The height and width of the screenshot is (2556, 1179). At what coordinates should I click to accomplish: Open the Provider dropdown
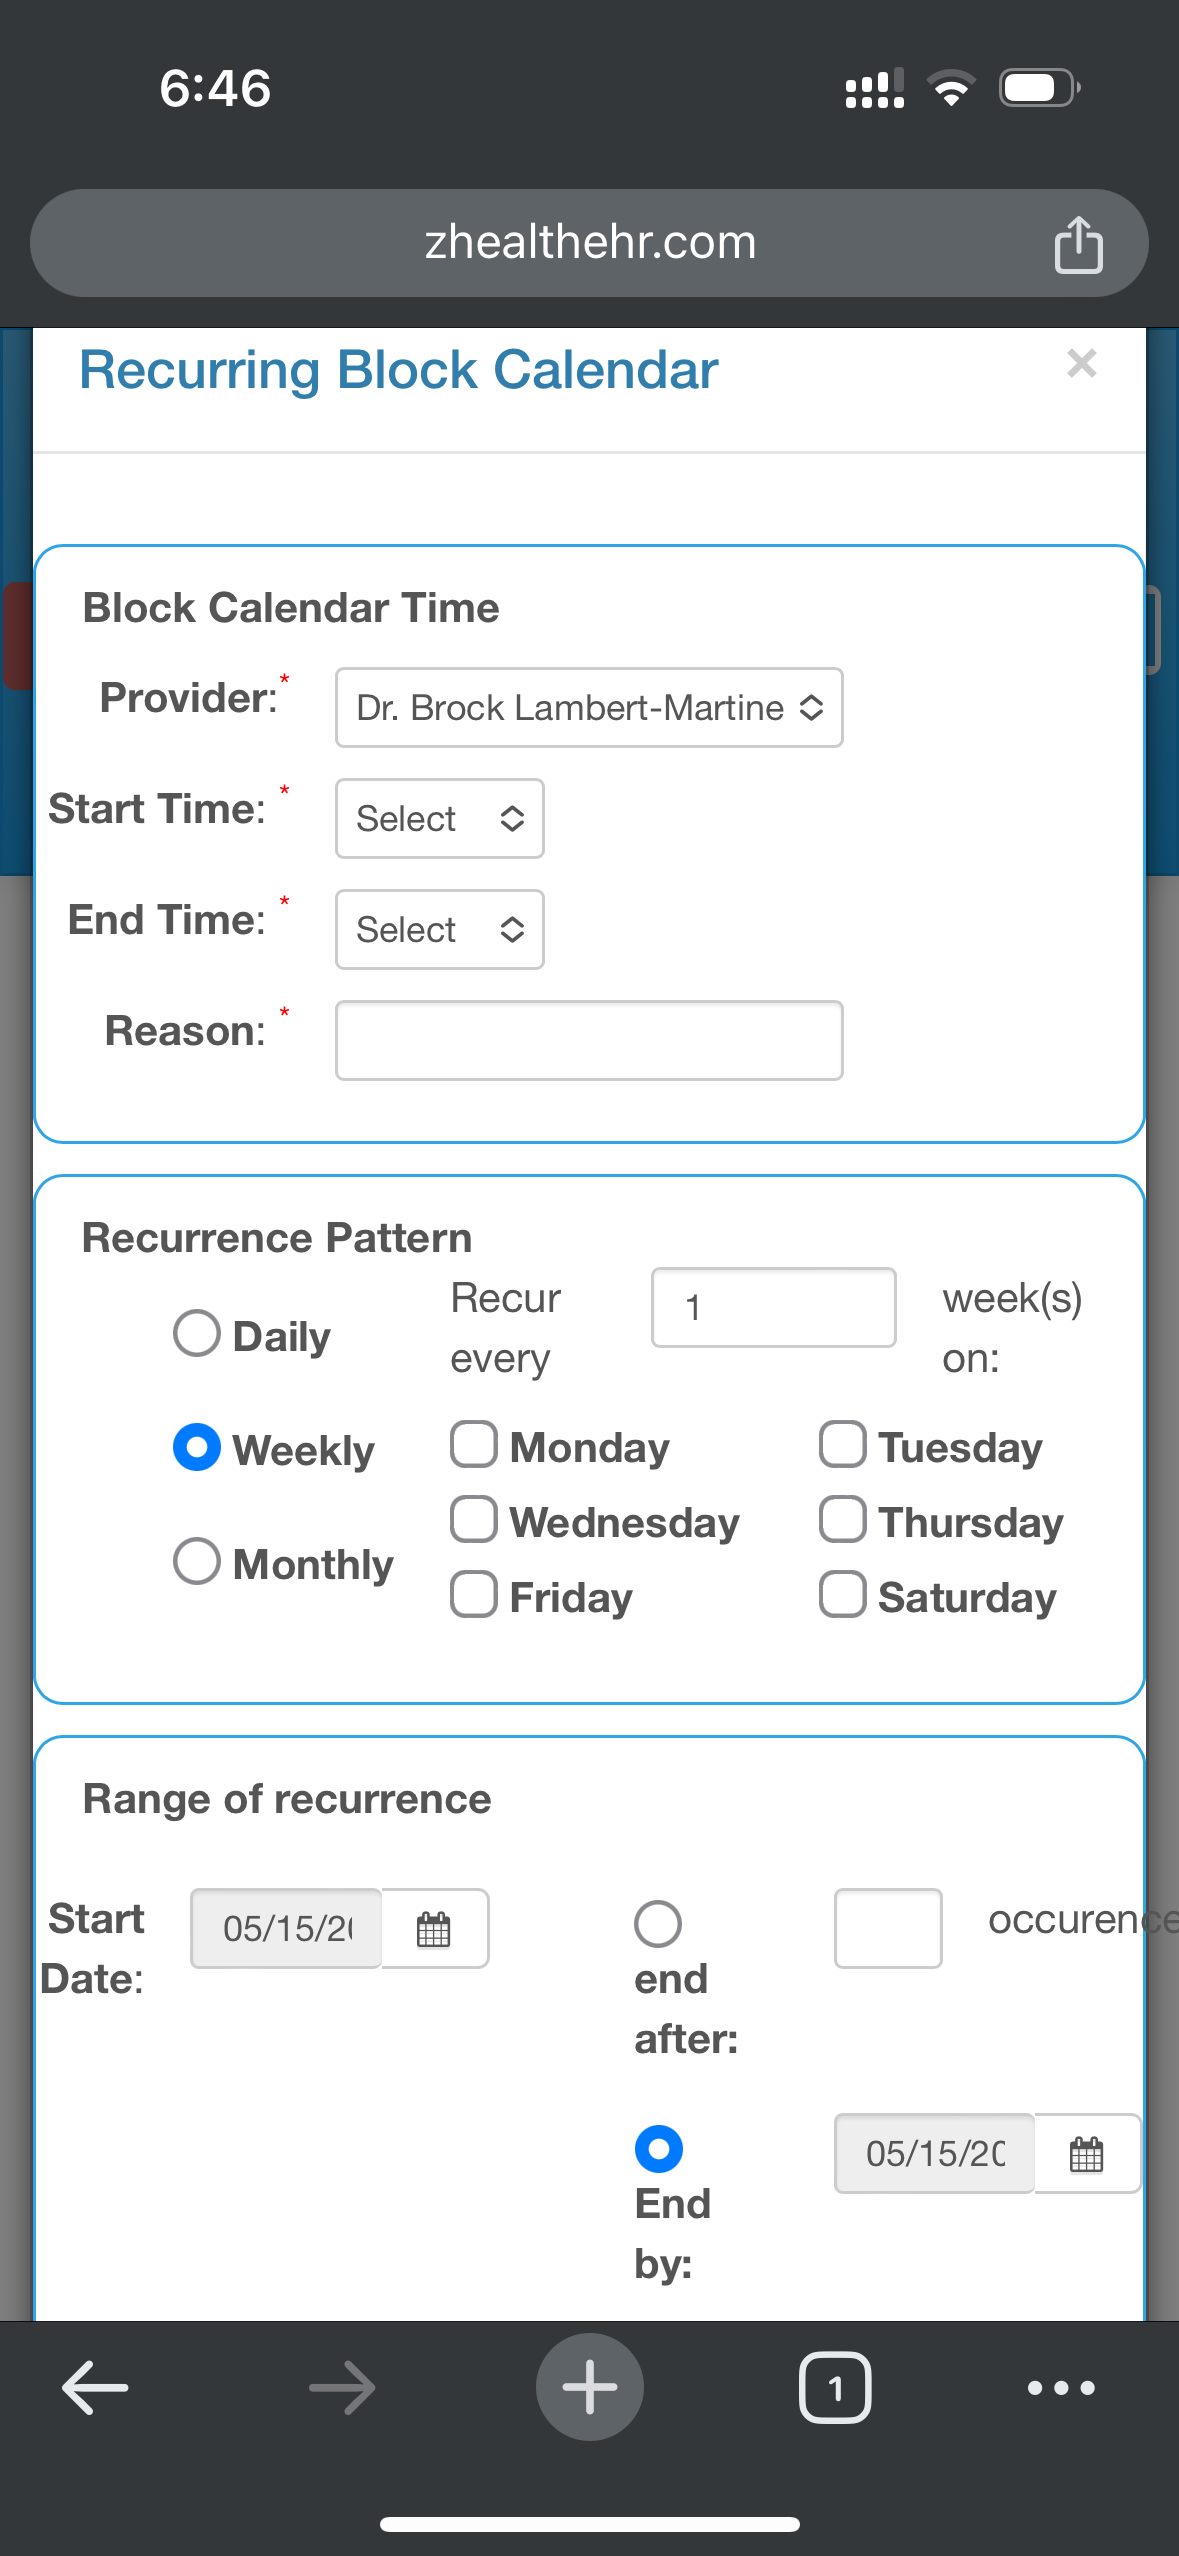click(x=589, y=707)
